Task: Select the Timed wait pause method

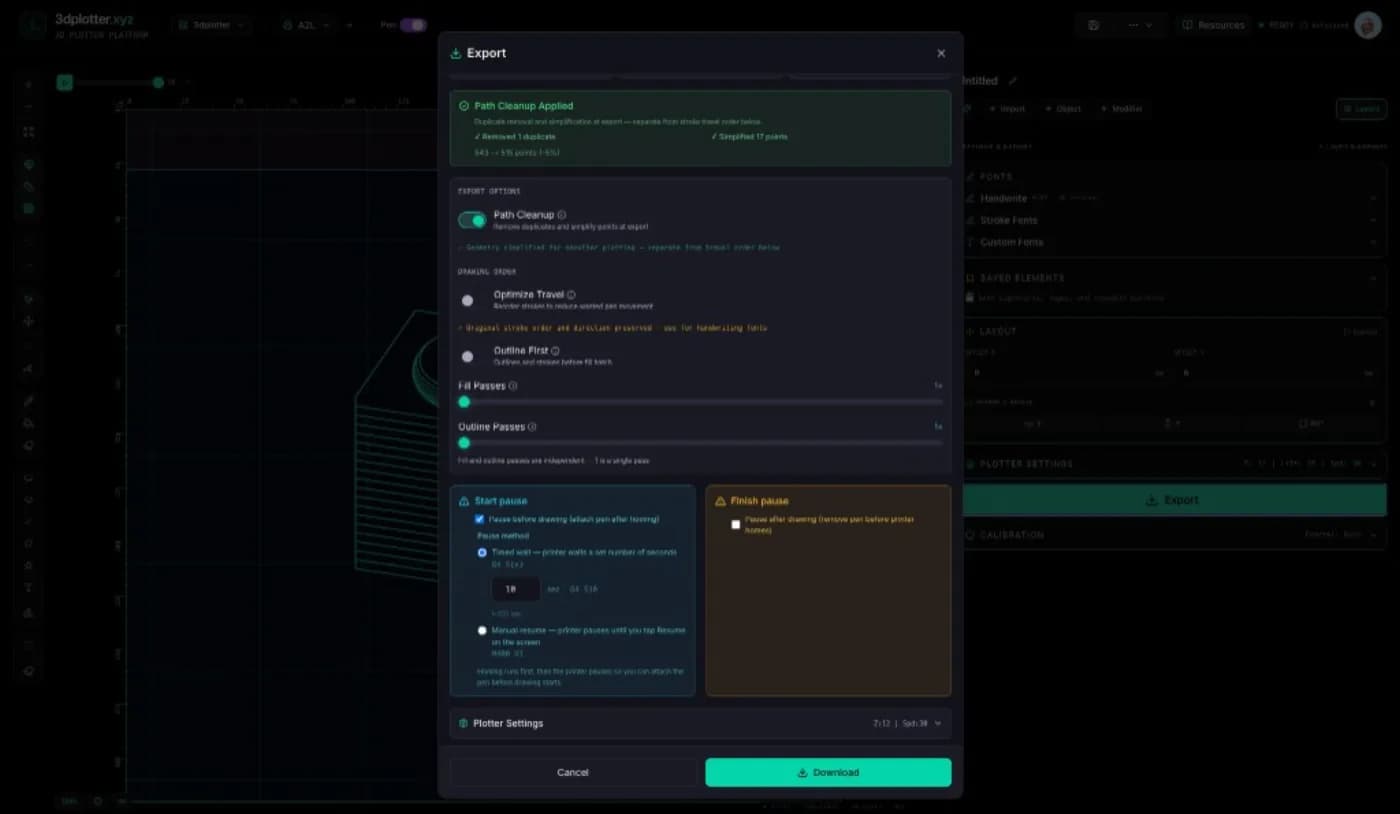Action: (482, 552)
